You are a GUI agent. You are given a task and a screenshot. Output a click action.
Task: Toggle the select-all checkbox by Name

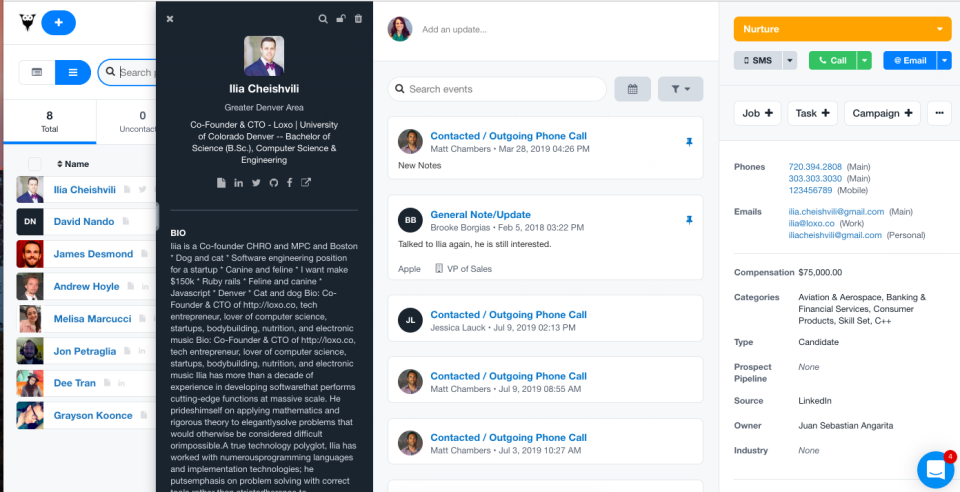coord(35,164)
